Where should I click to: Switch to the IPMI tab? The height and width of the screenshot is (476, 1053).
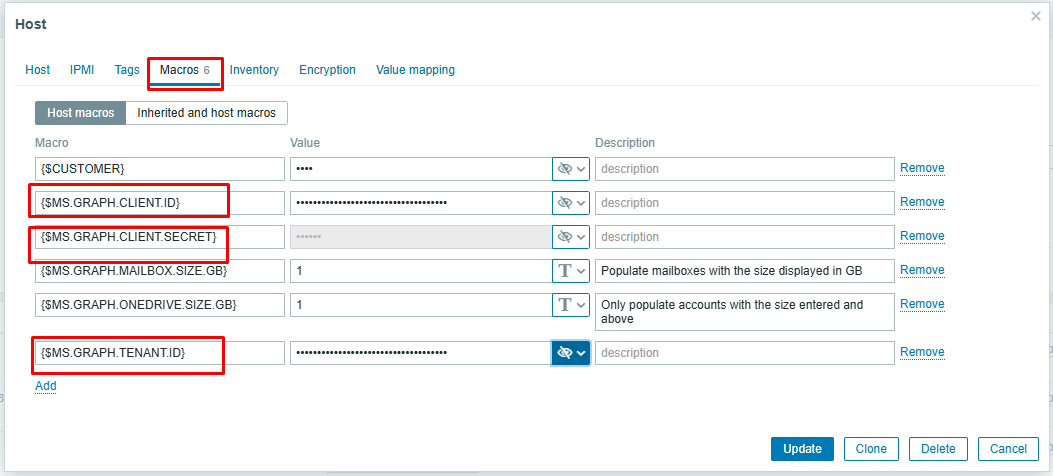pos(82,70)
